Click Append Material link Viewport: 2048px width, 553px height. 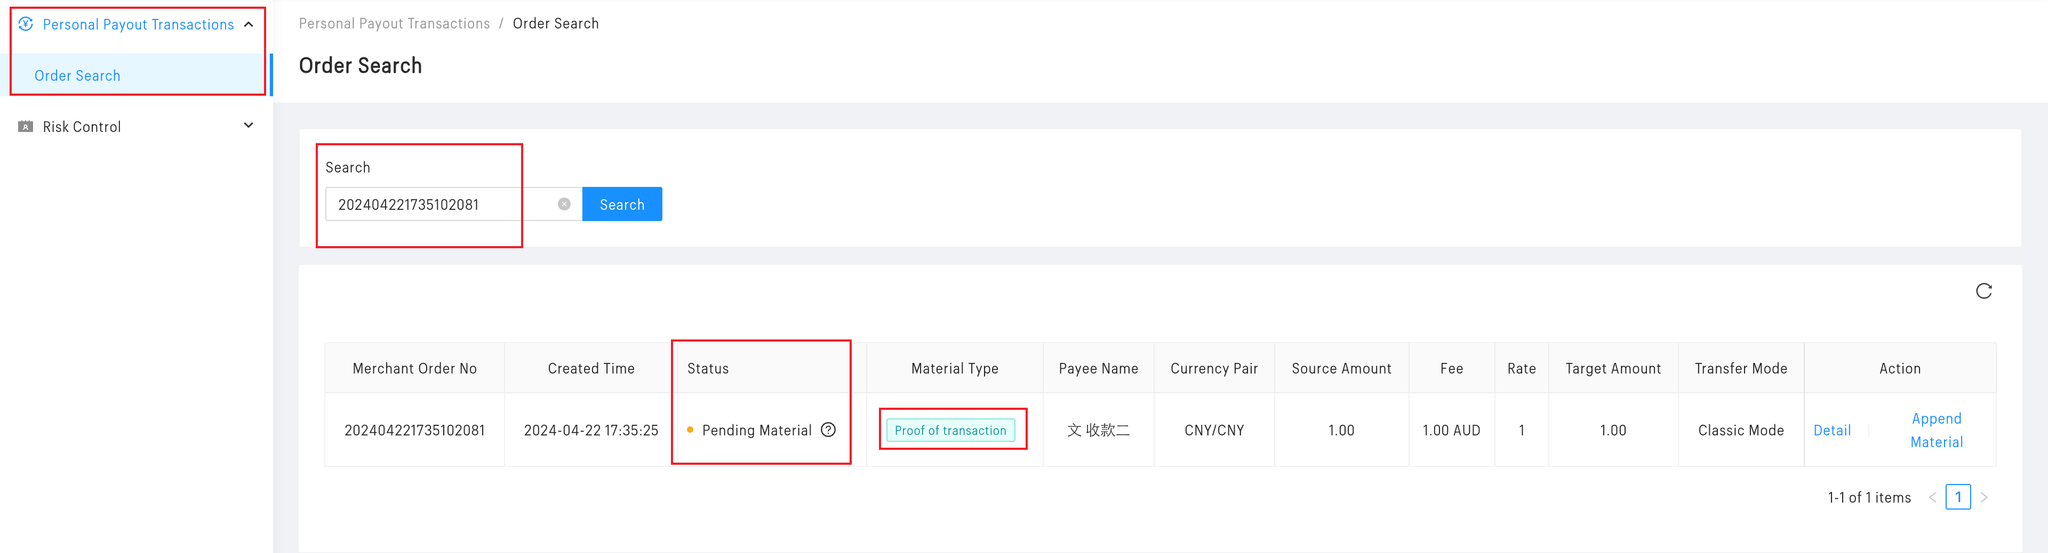click(x=1936, y=430)
